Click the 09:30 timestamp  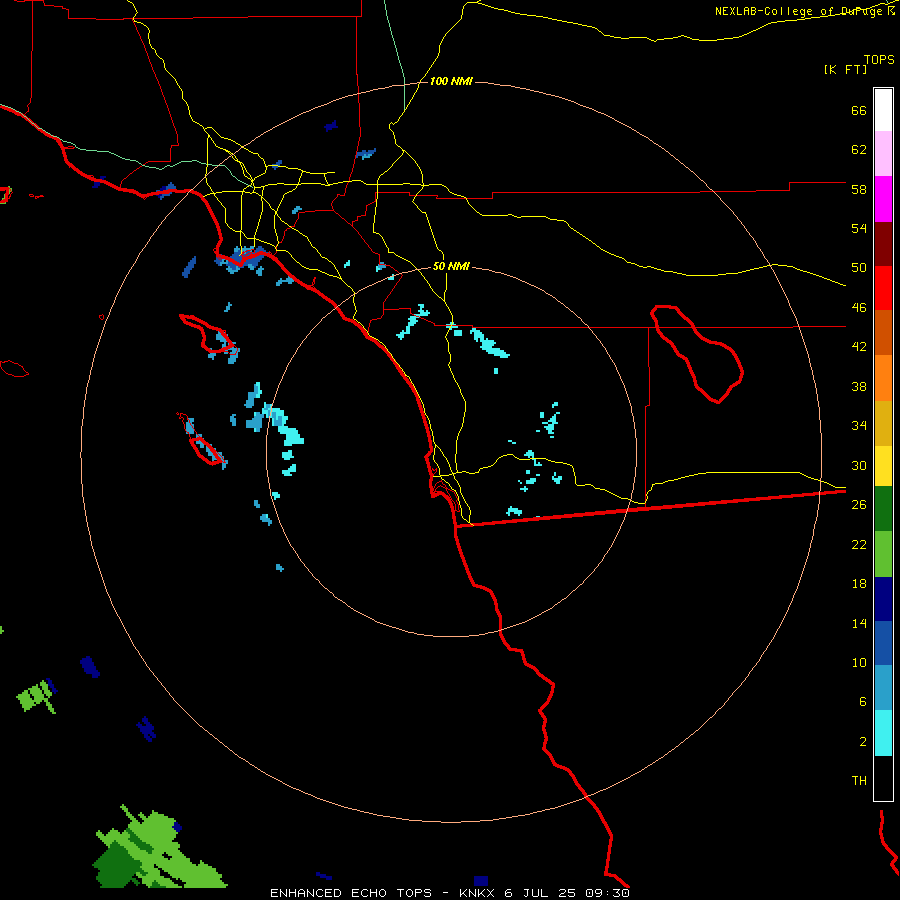point(607,893)
